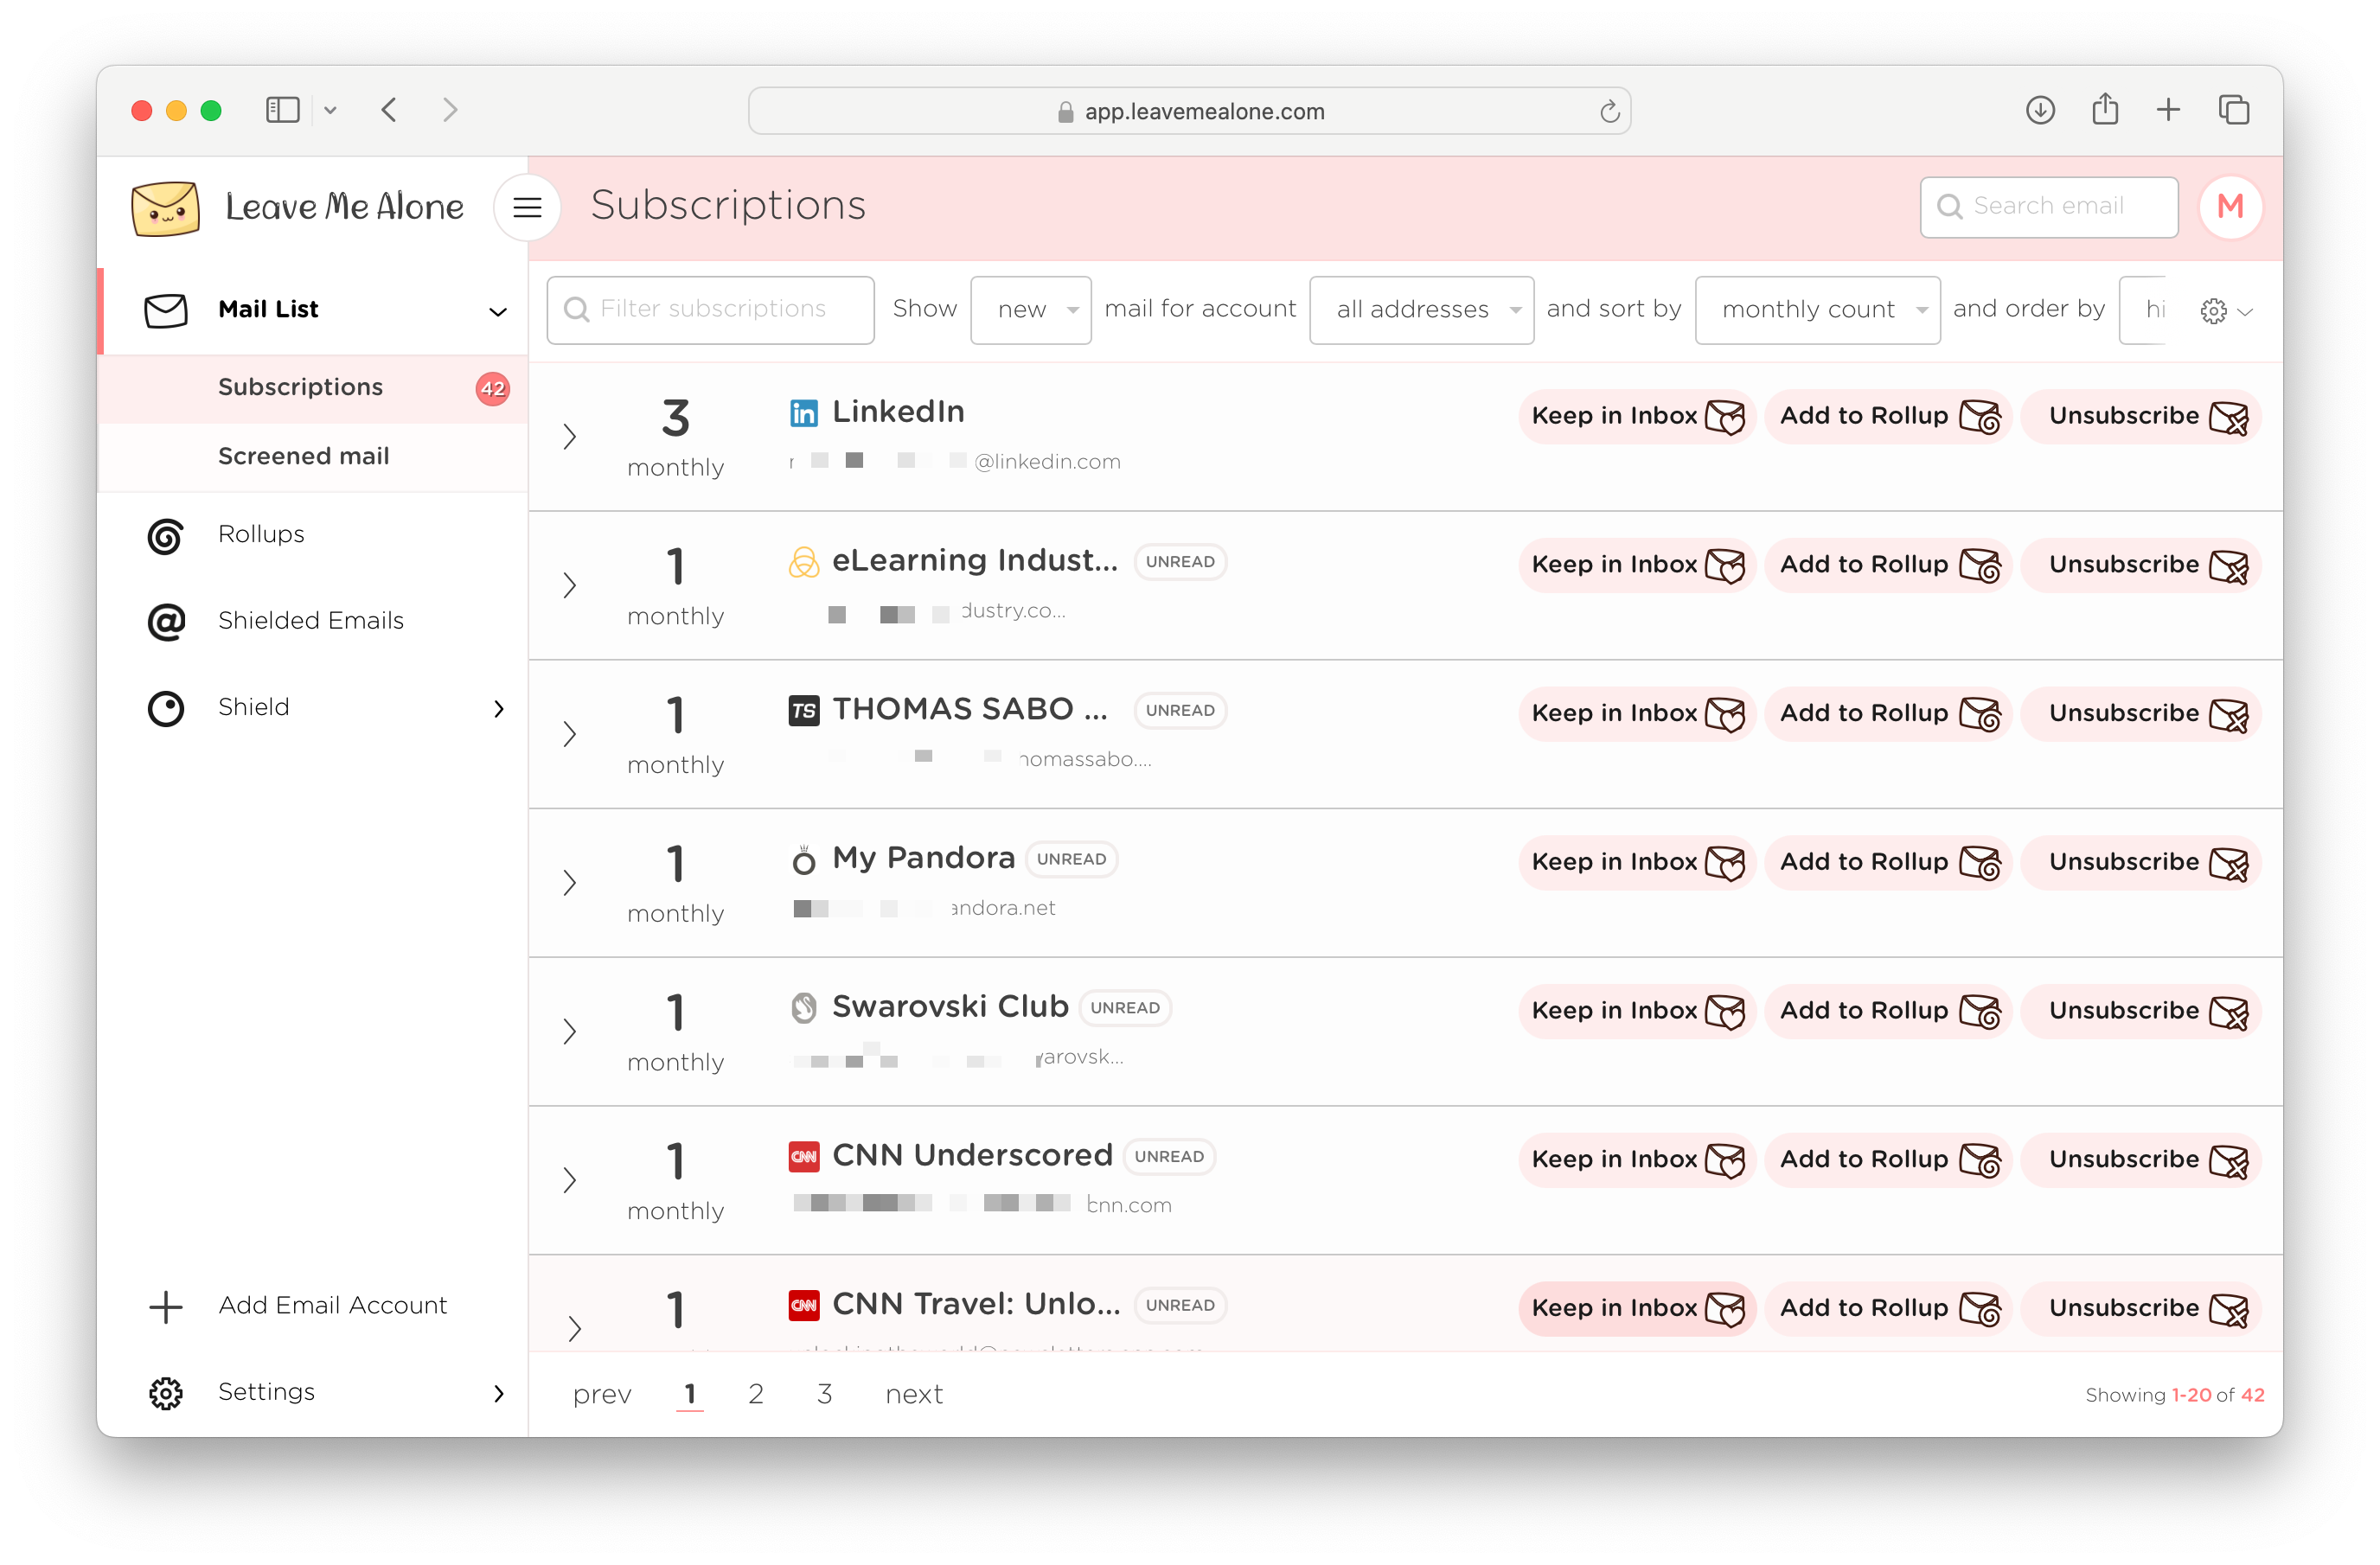Expand the My Pandora row chevron
Screen dimensions: 2380x1565
[569, 883]
